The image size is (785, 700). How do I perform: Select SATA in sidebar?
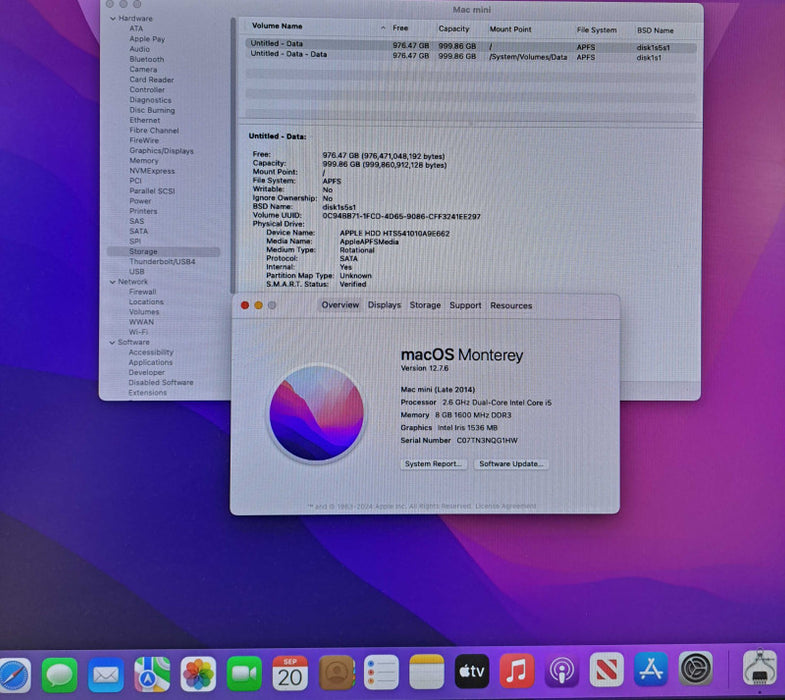[139, 231]
